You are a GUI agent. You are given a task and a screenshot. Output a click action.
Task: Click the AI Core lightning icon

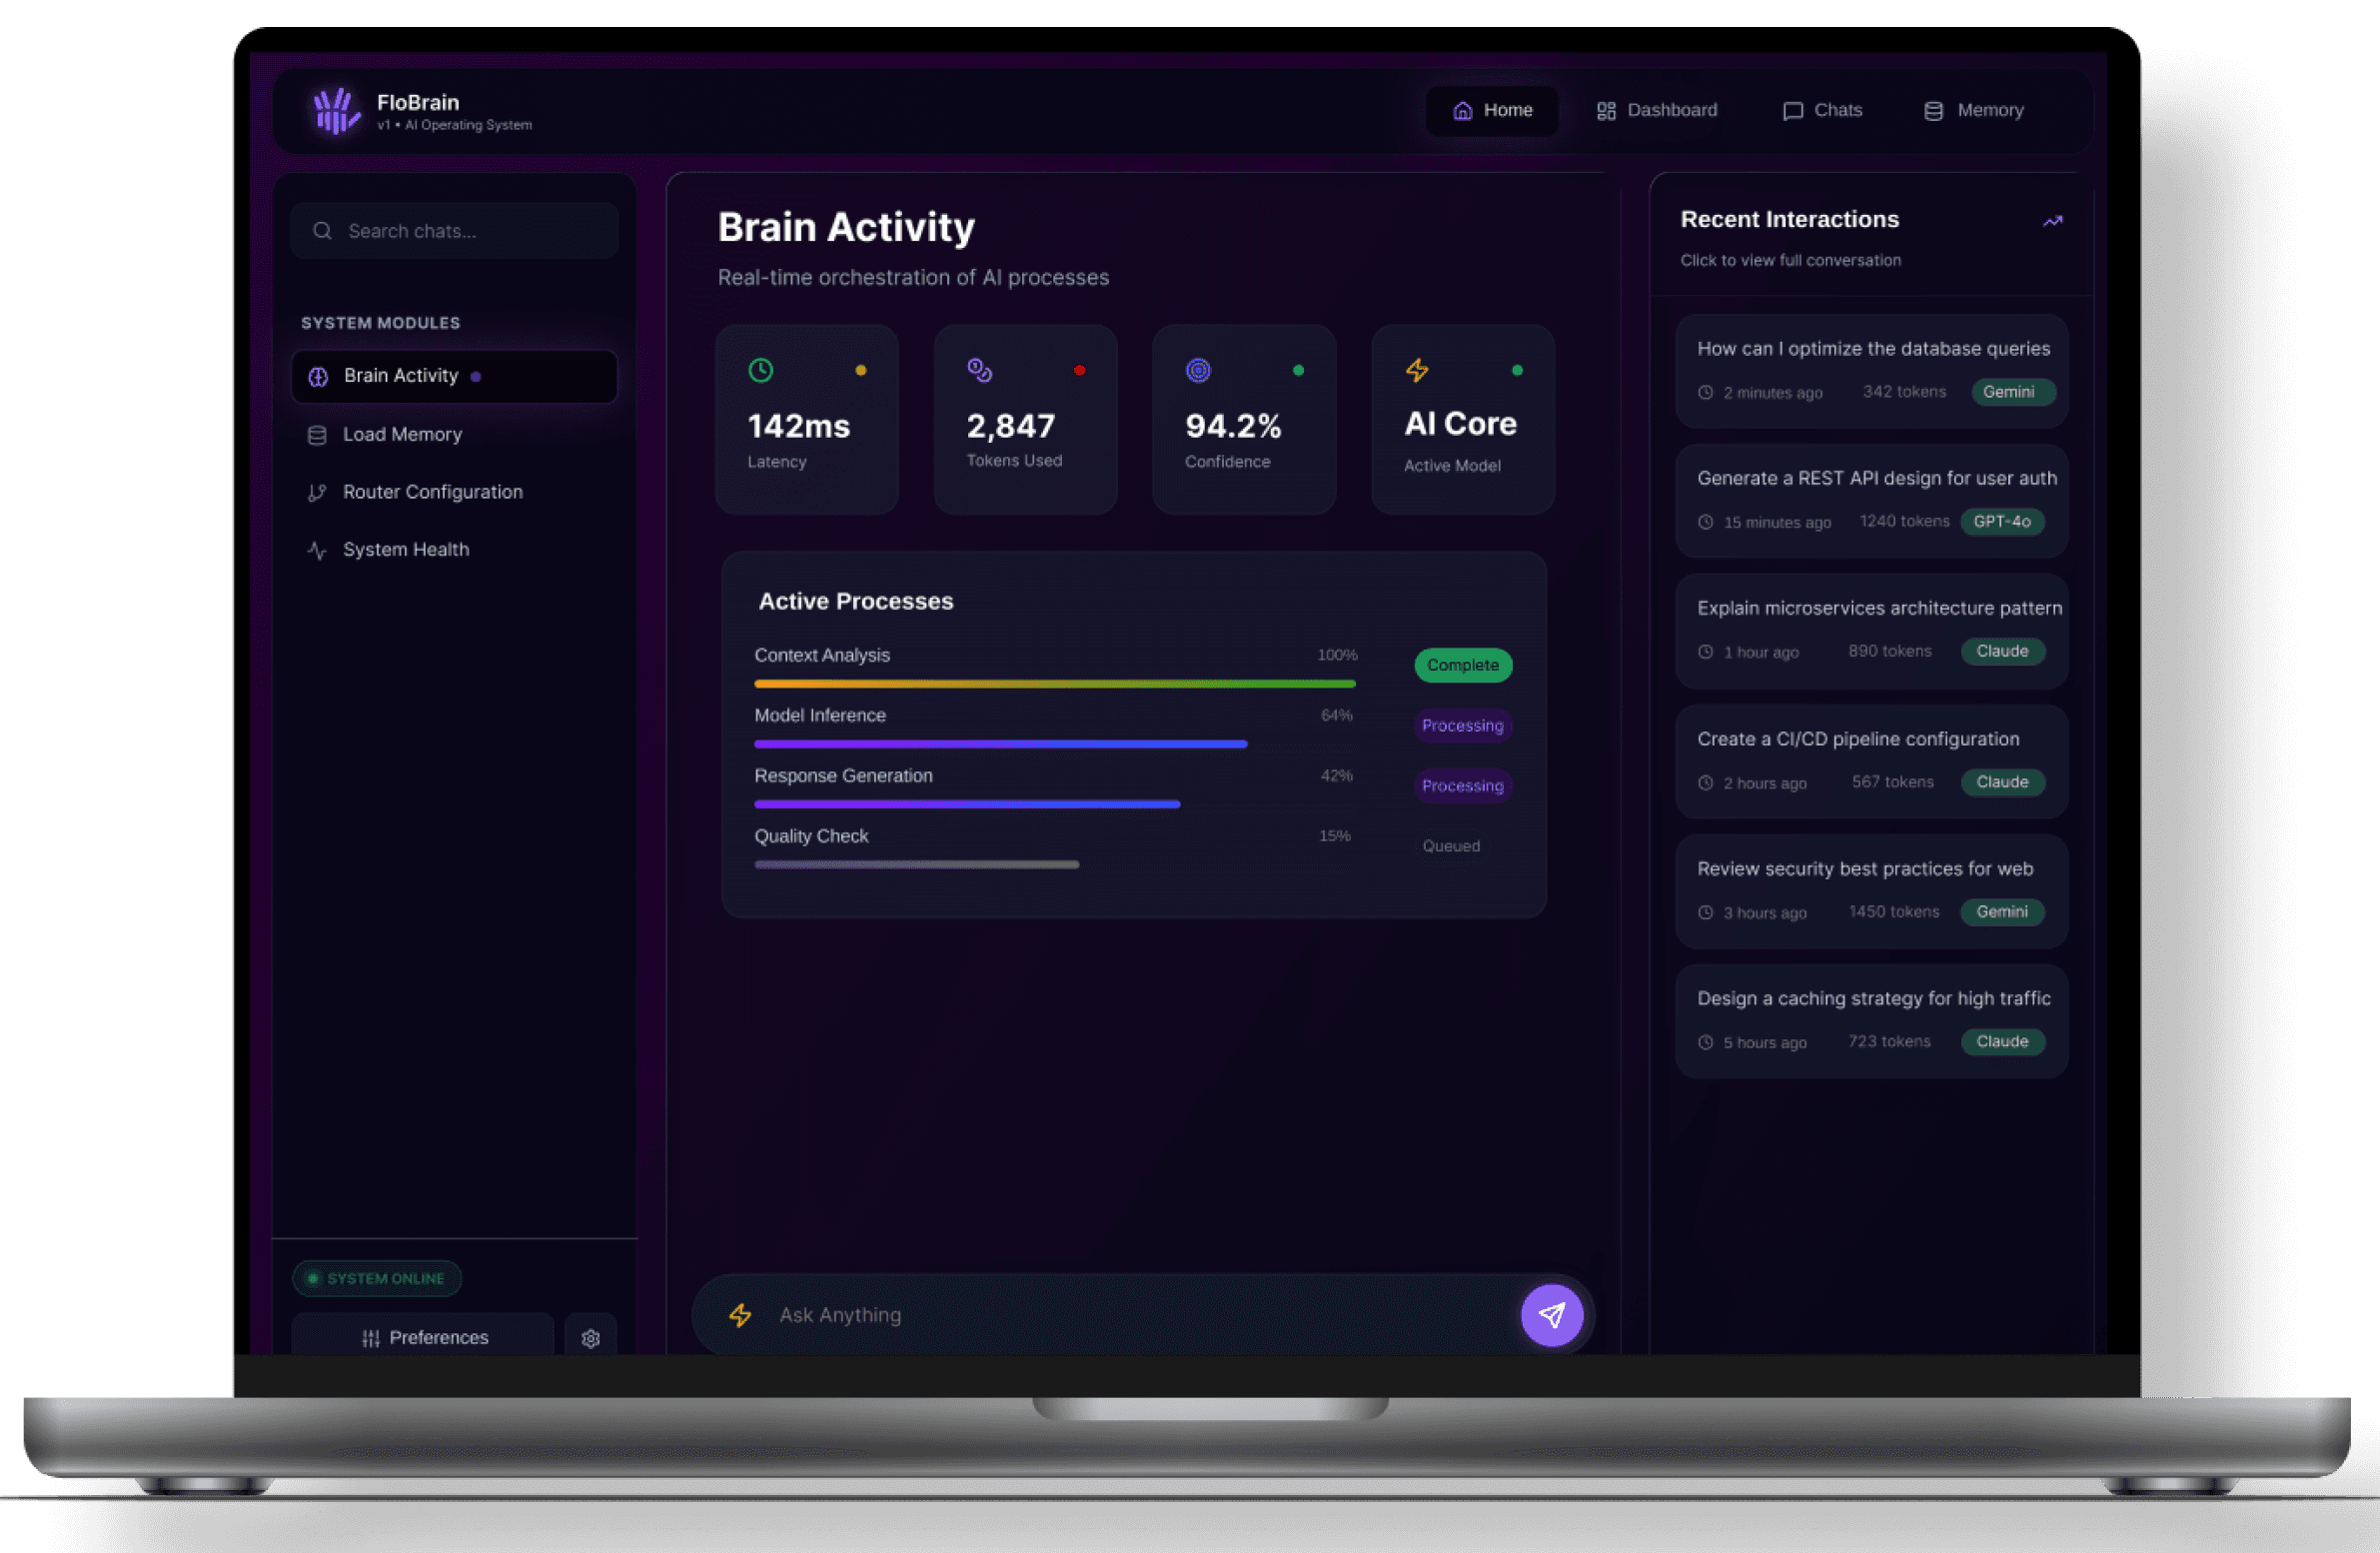click(1417, 371)
